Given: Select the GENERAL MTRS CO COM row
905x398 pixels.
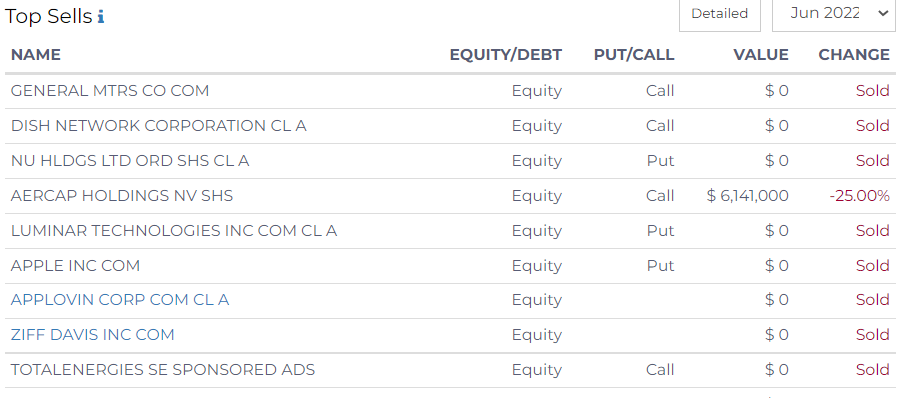Looking at the screenshot, I should coord(450,91).
